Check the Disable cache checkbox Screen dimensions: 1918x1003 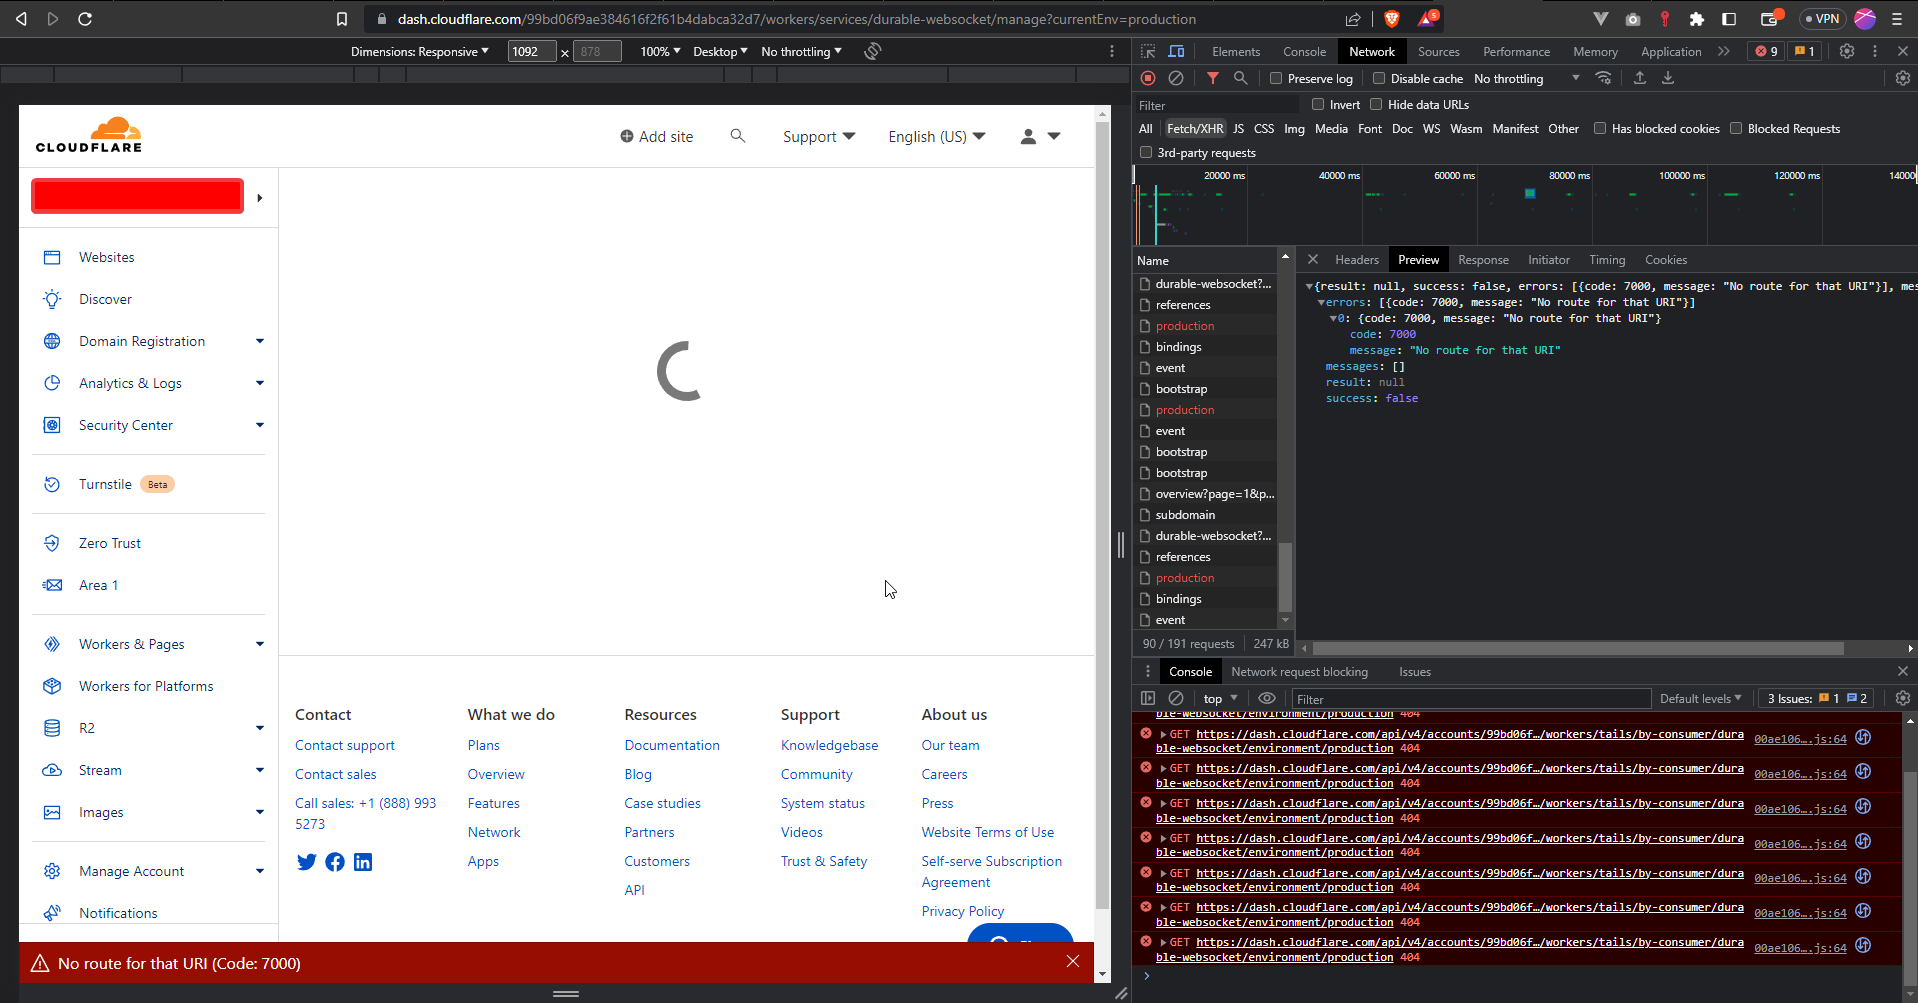pos(1379,78)
